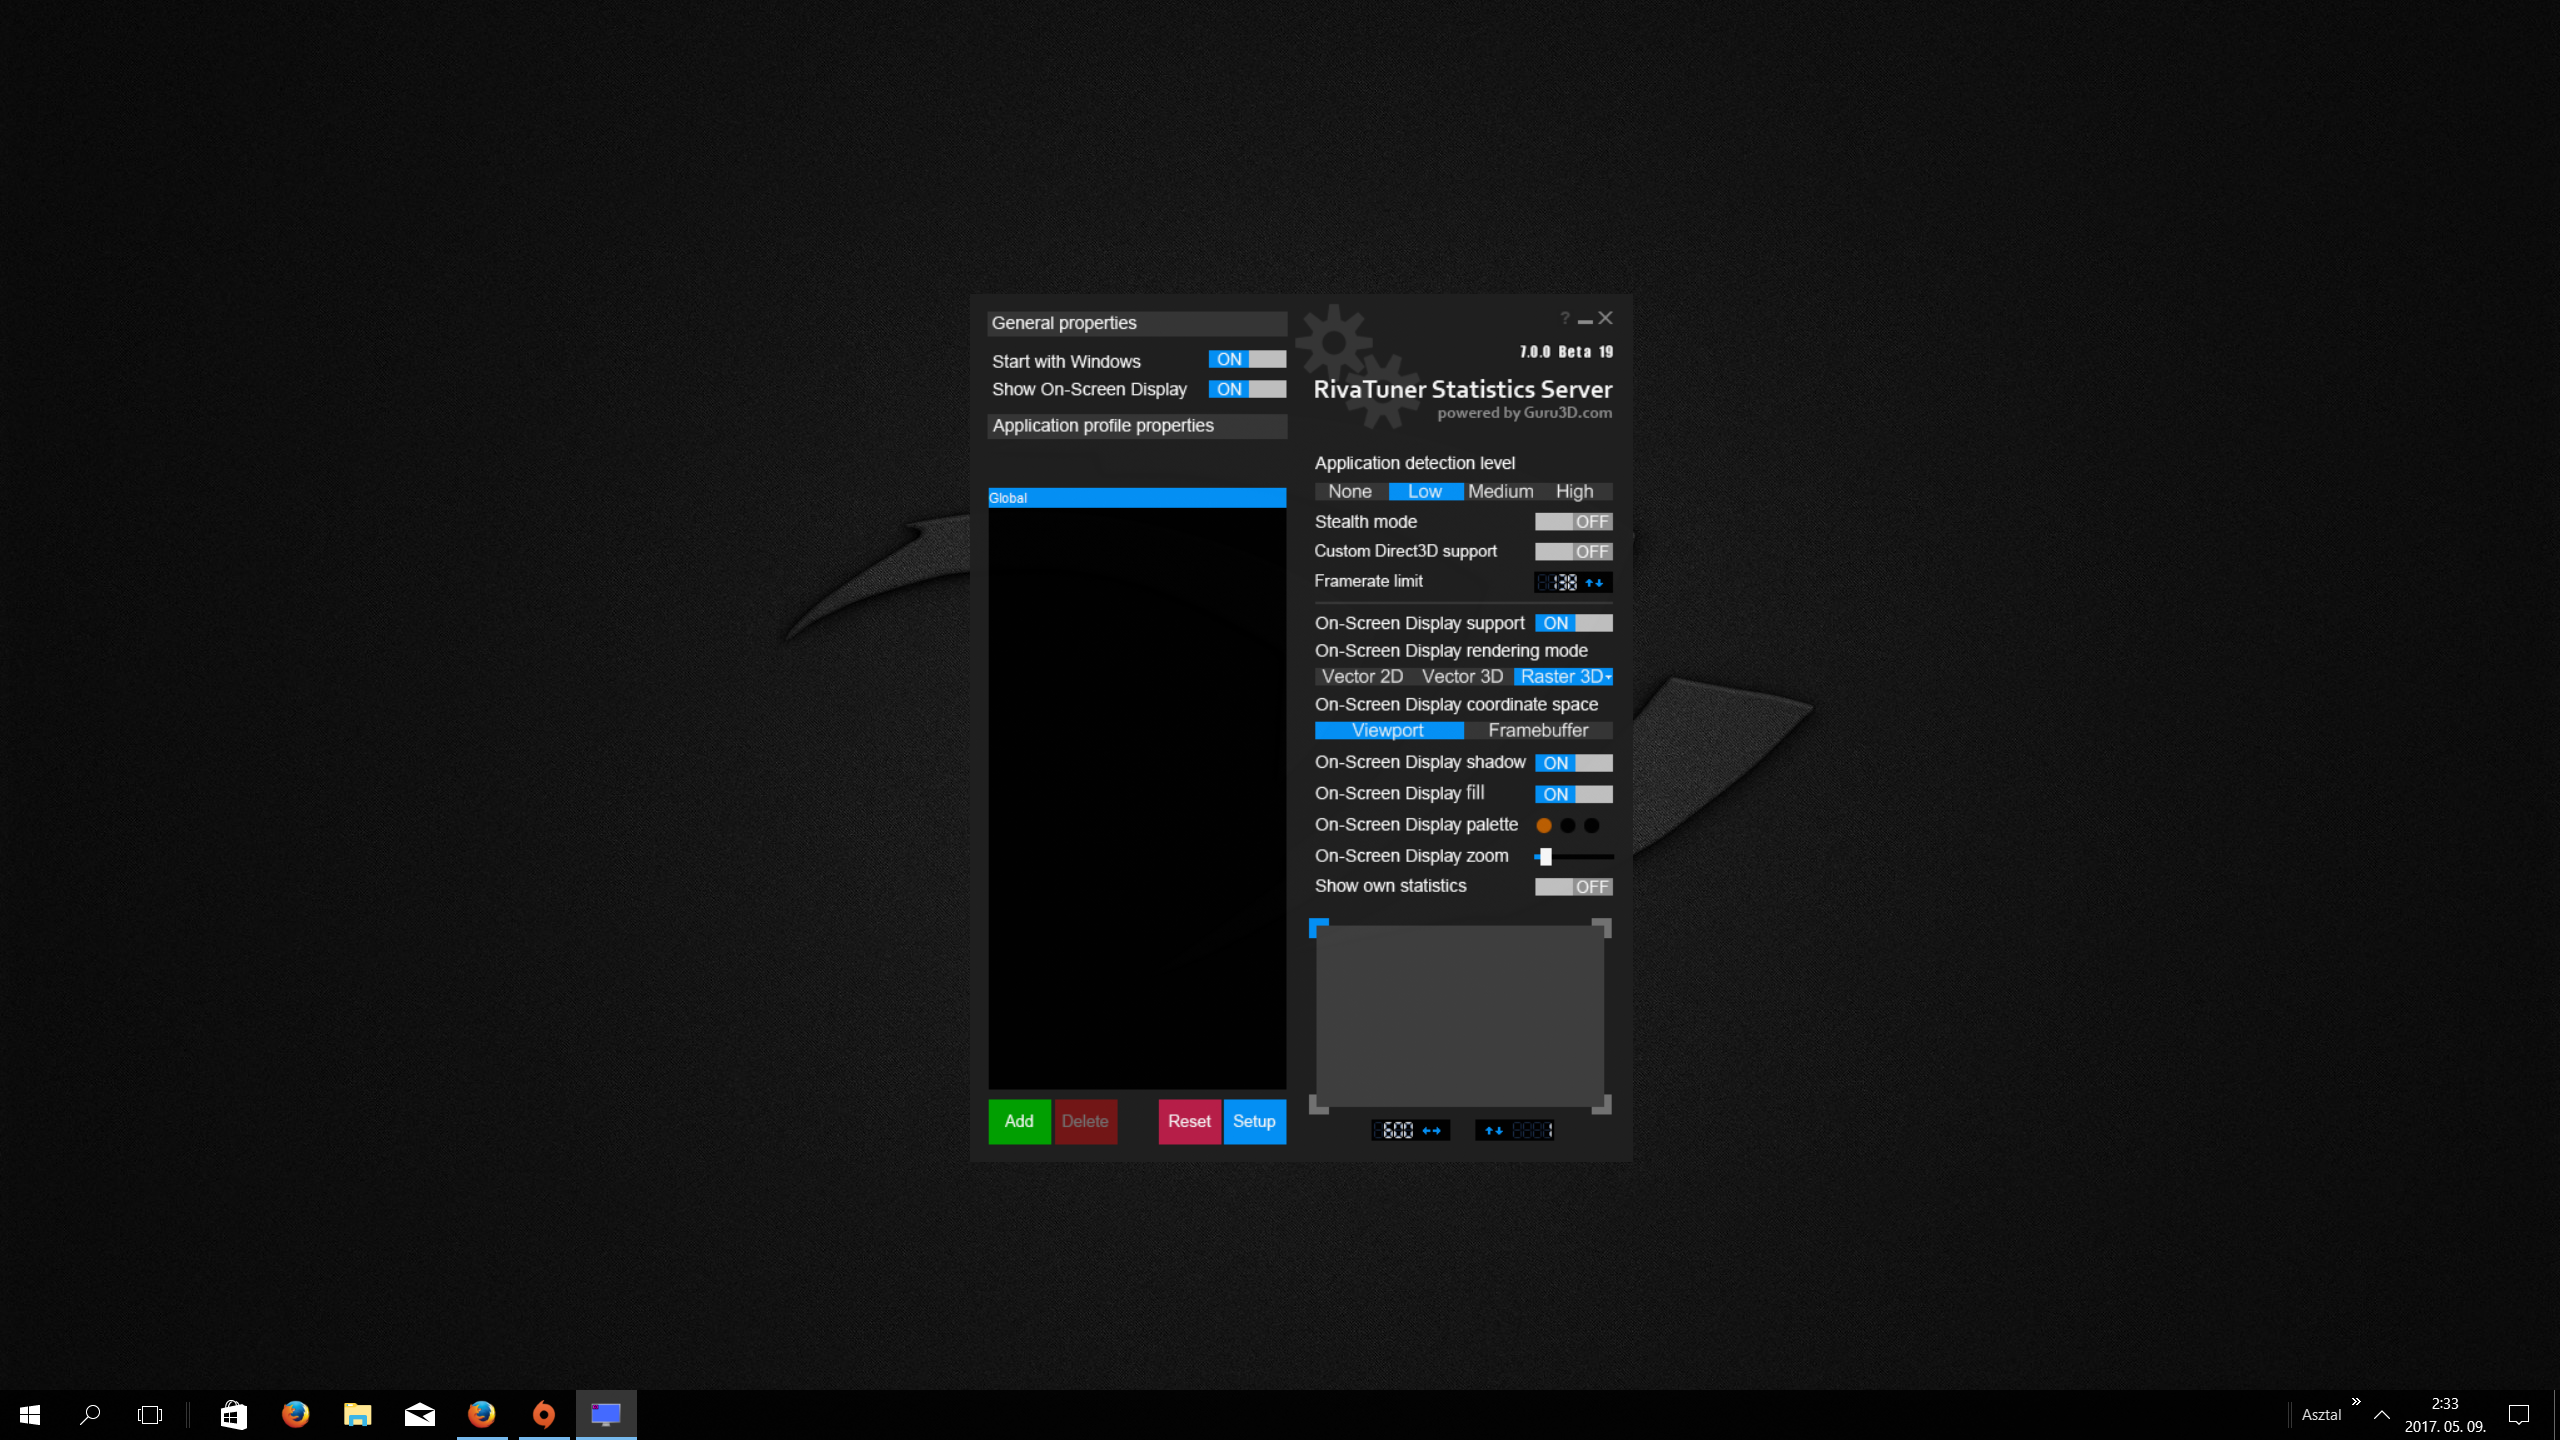
Task: Click the Framerate limit value field
Action: [x=1557, y=583]
